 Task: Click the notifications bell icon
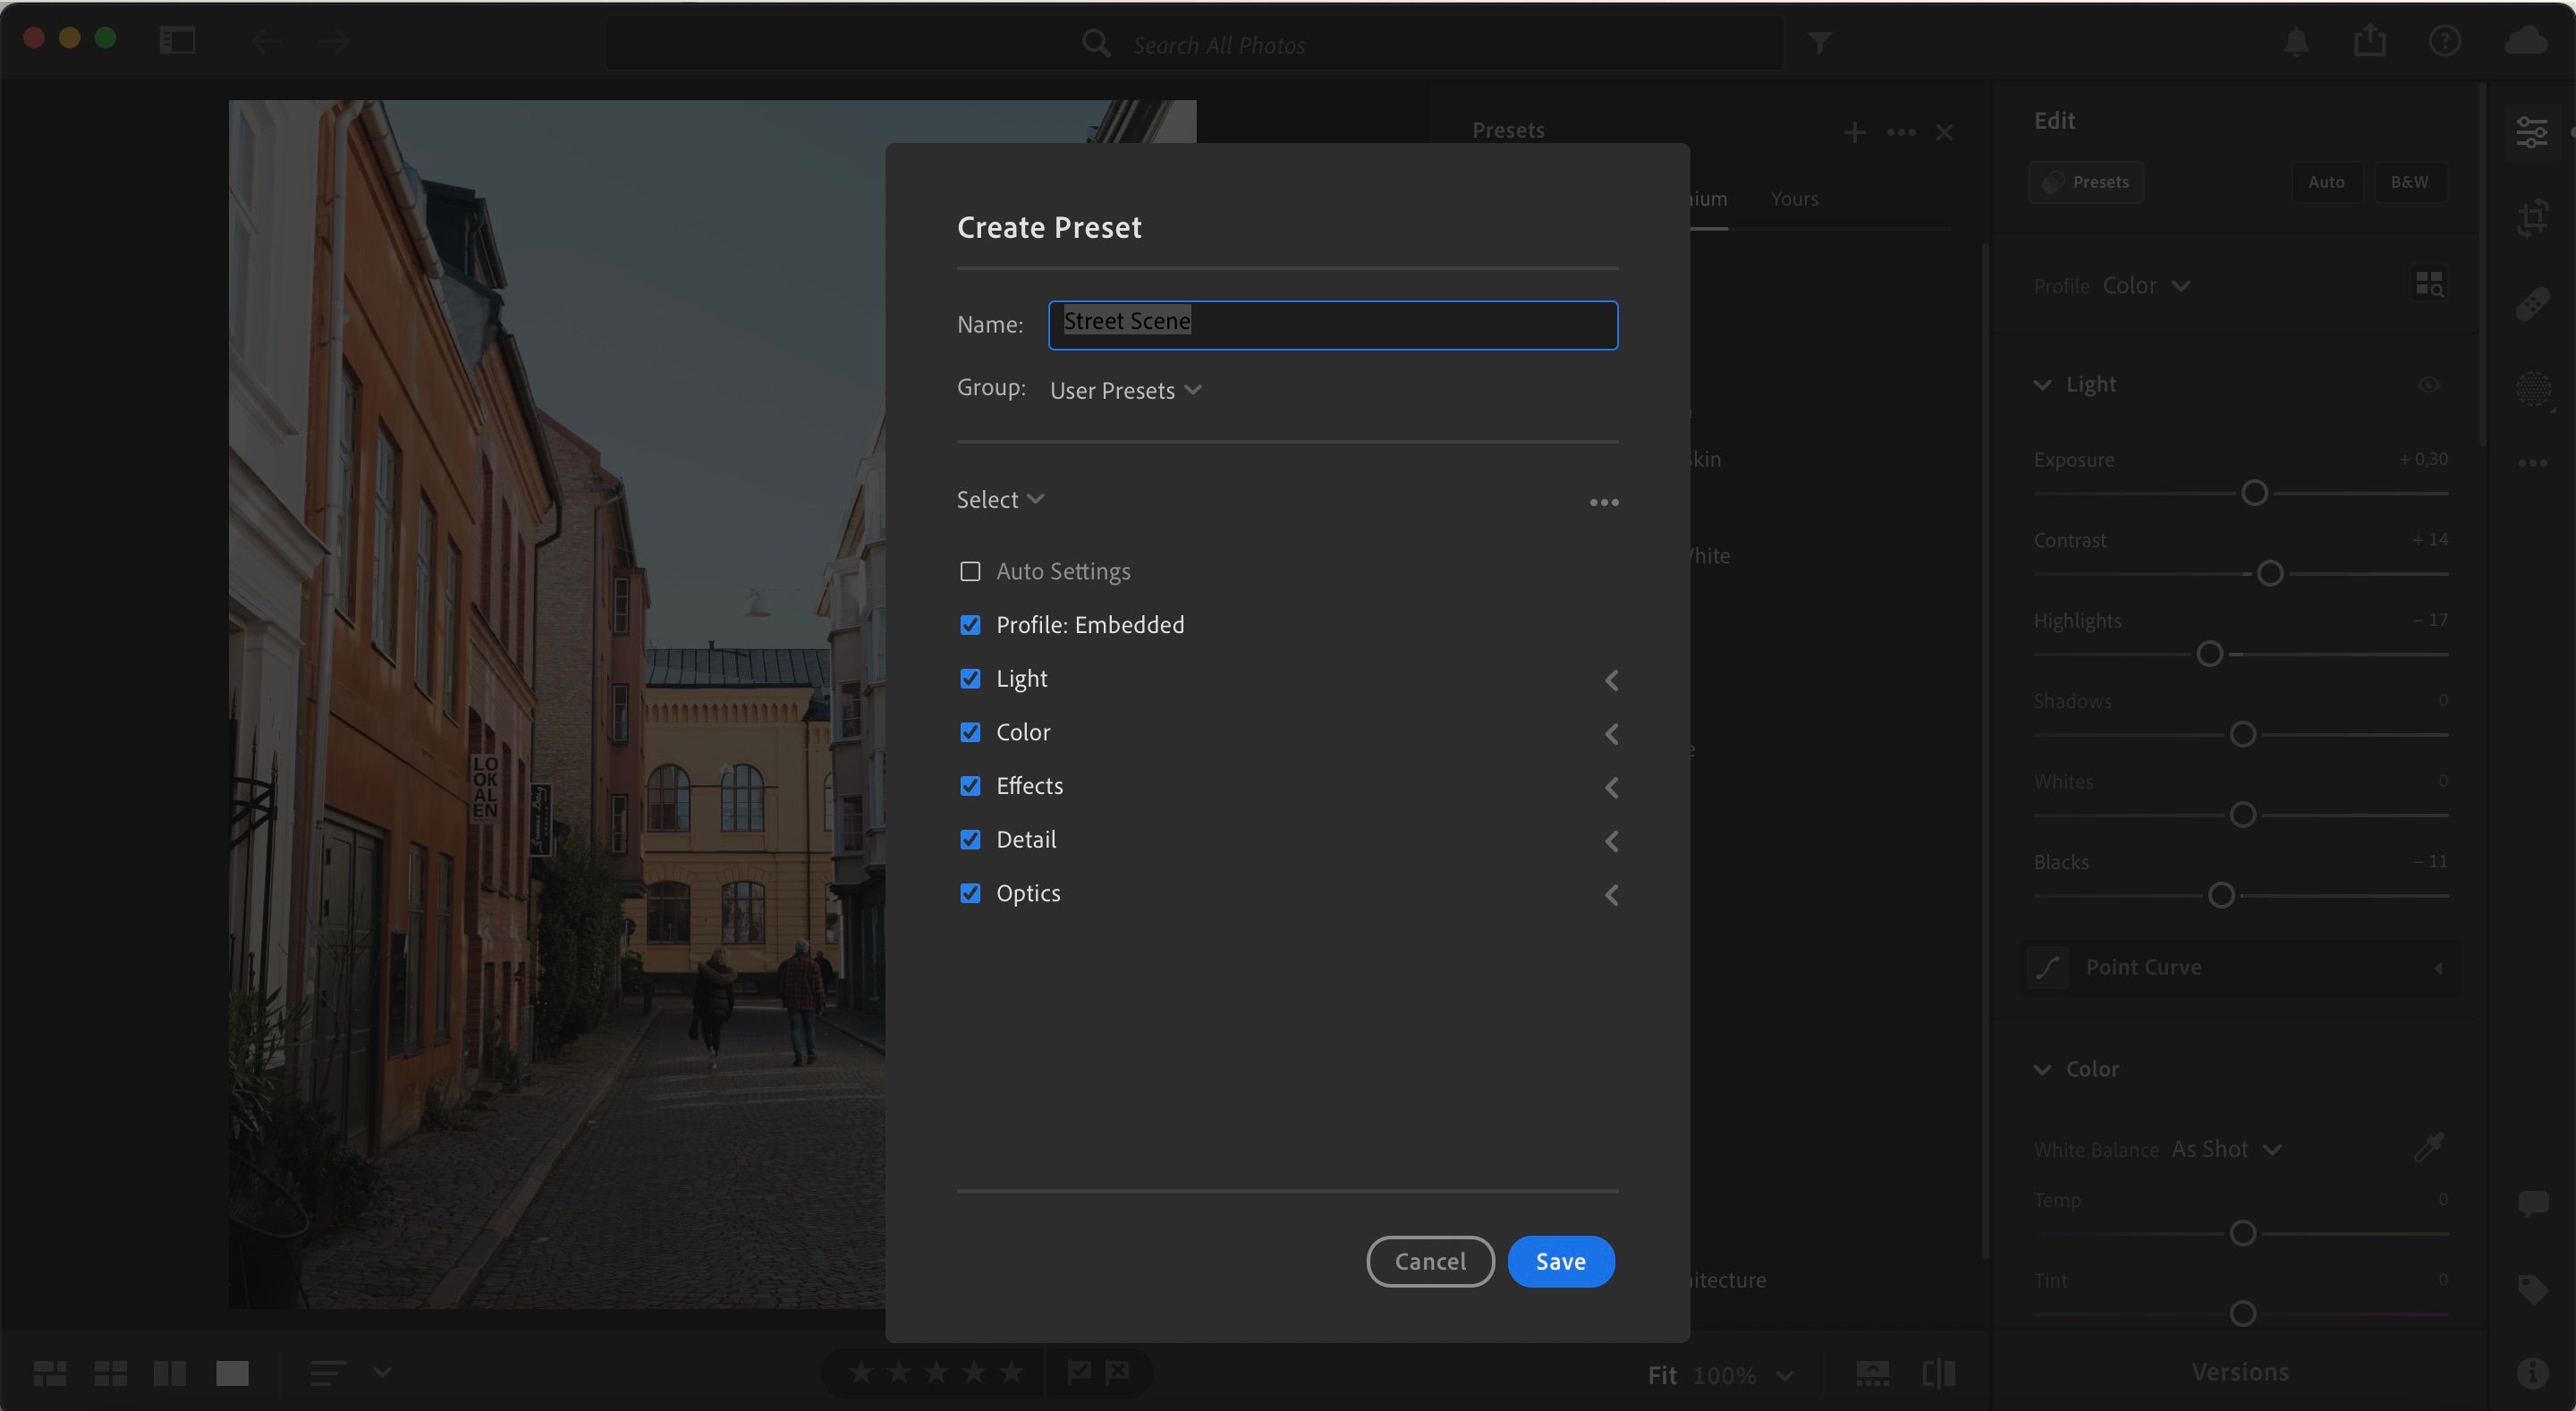coord(2295,41)
